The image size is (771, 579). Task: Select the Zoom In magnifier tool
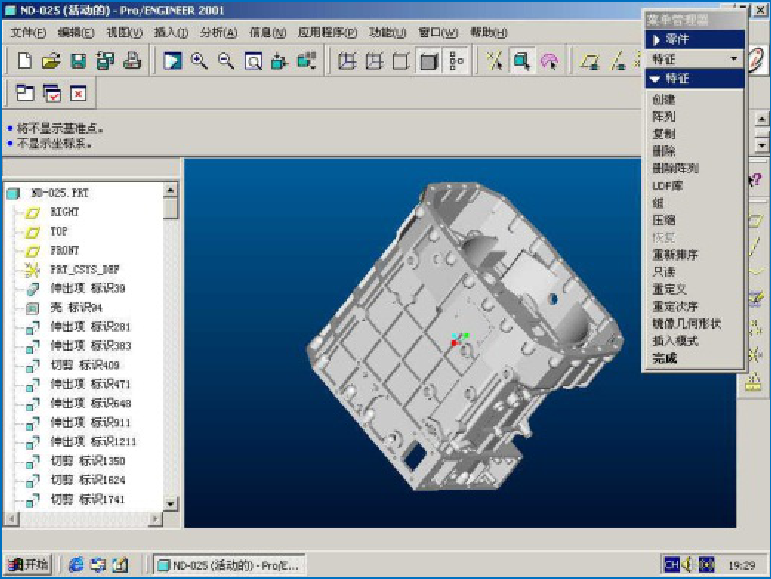[200, 61]
